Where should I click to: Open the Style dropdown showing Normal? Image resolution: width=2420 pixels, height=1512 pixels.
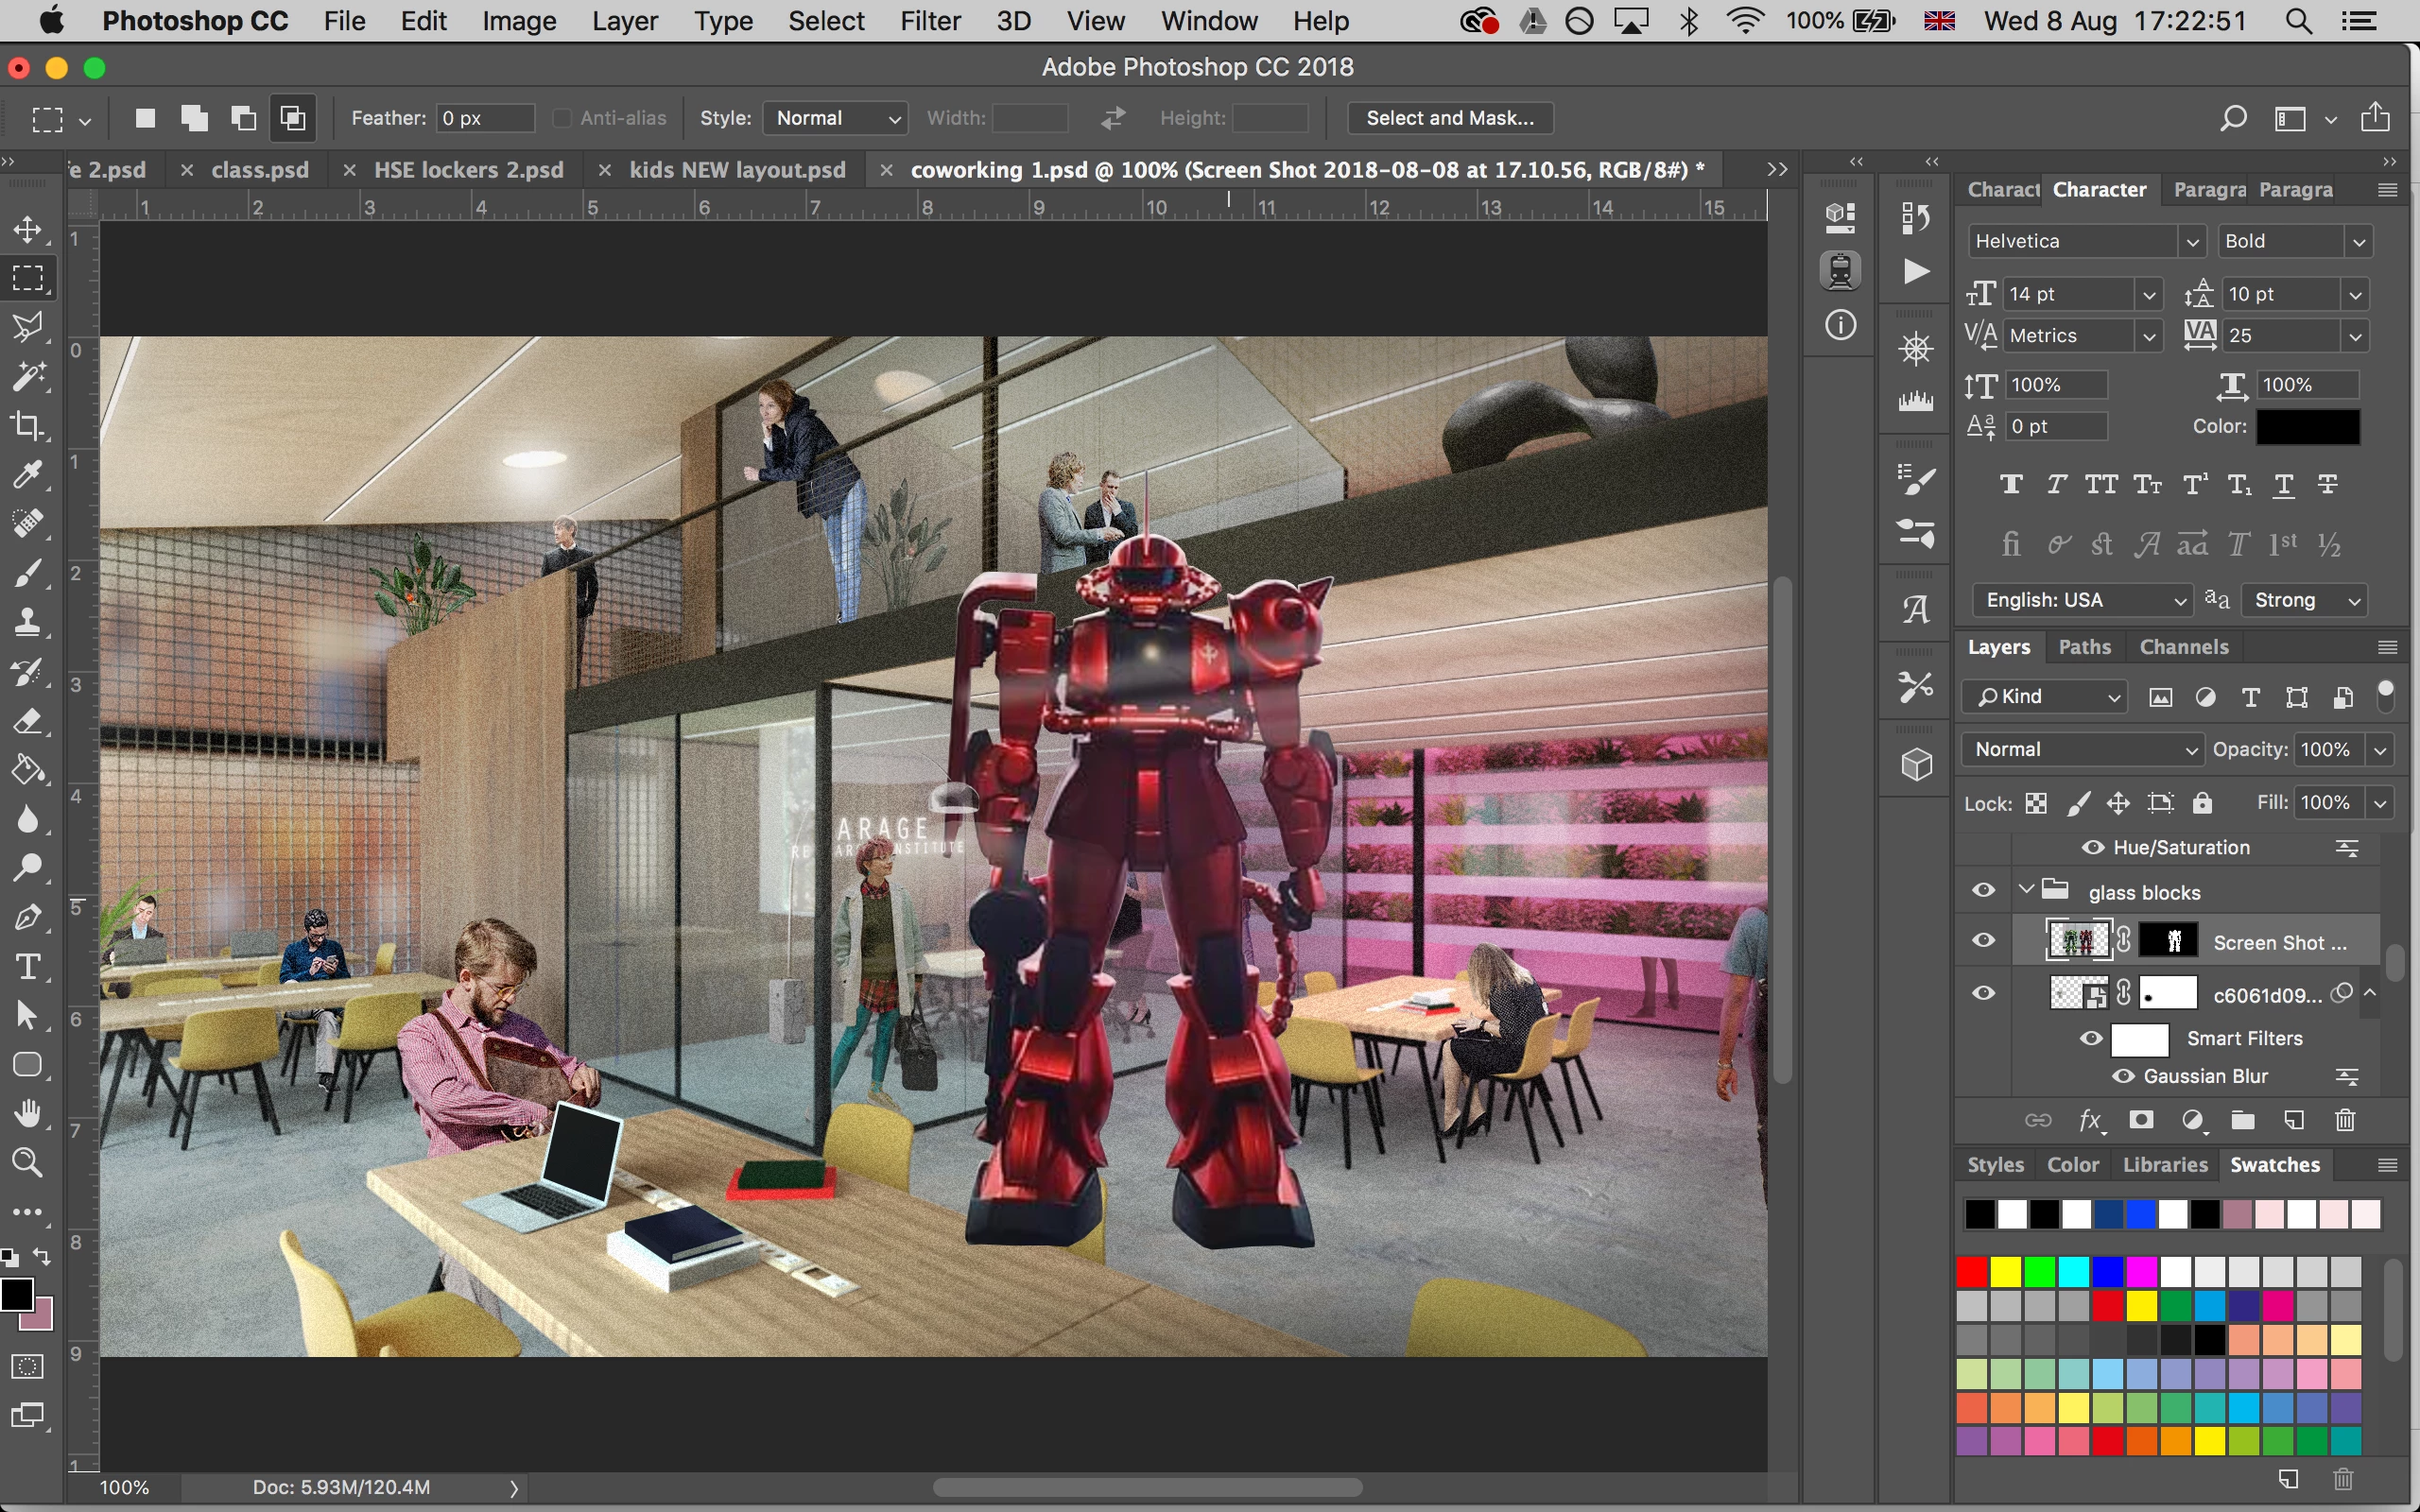835,118
